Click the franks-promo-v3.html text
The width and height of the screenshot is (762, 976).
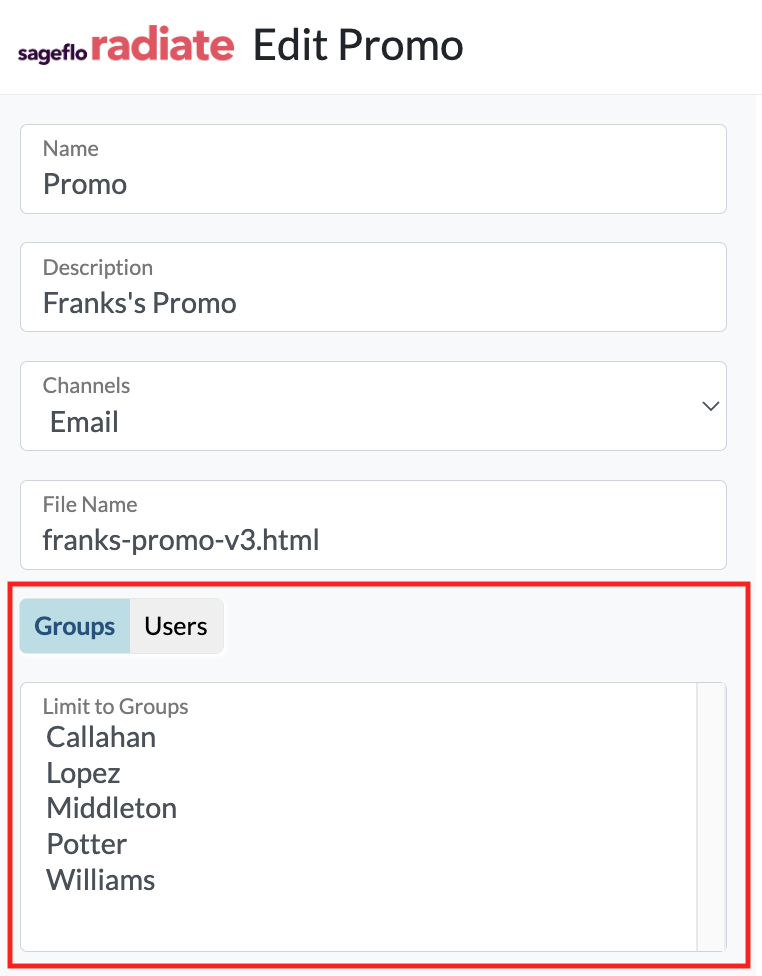[181, 540]
